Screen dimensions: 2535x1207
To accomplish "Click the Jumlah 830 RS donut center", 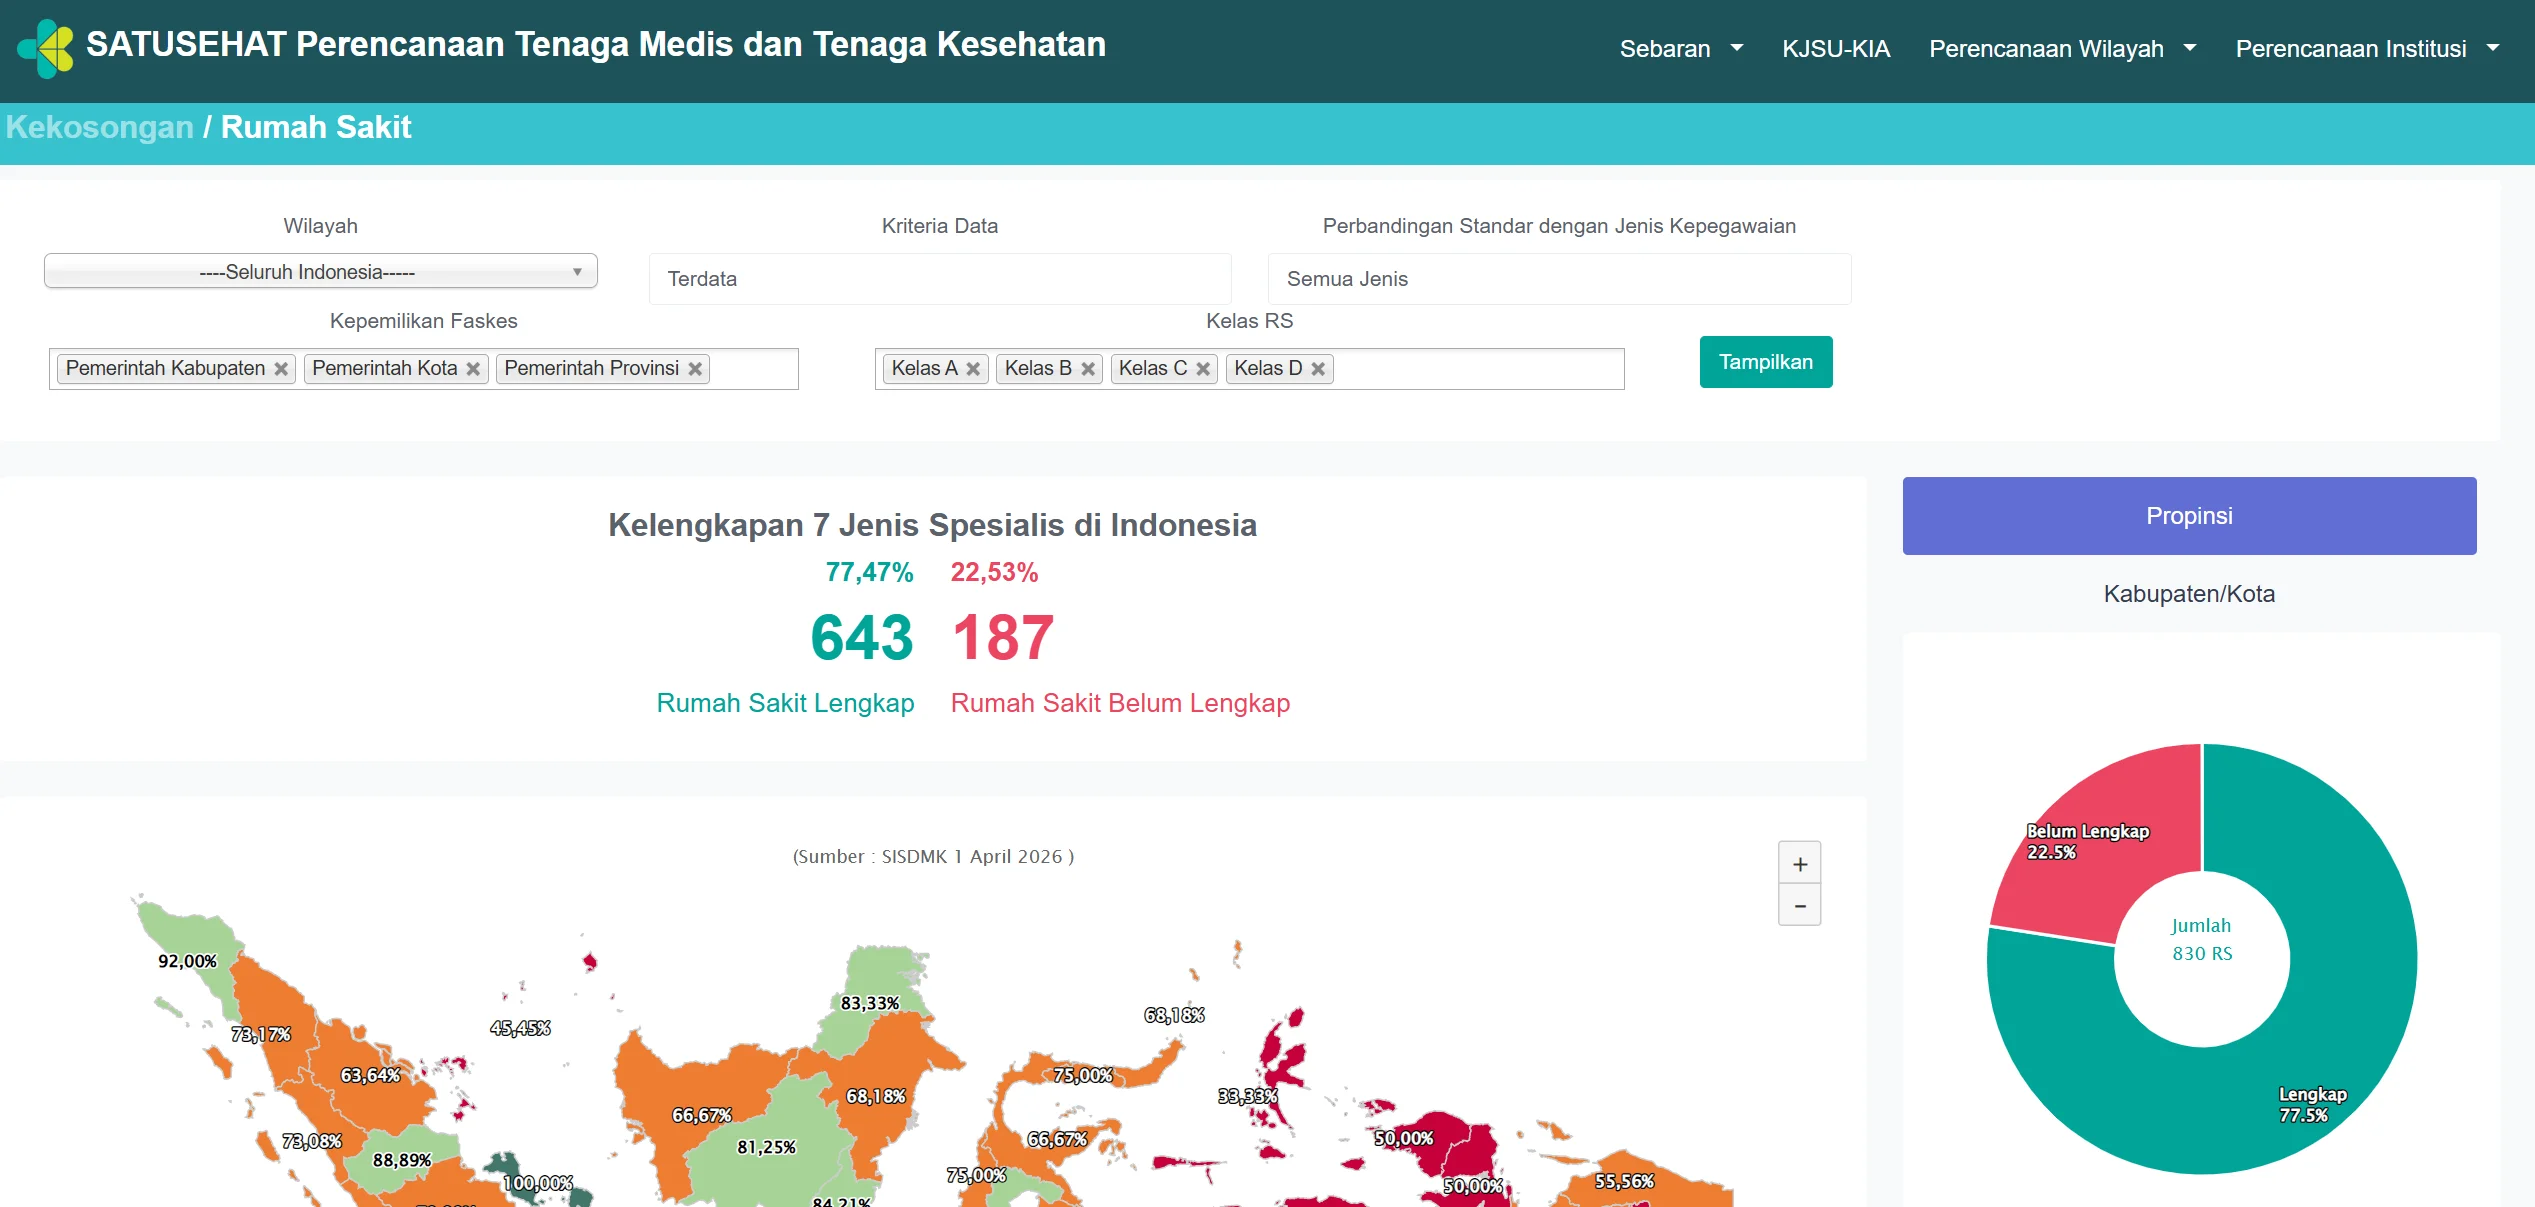I will pos(2202,940).
